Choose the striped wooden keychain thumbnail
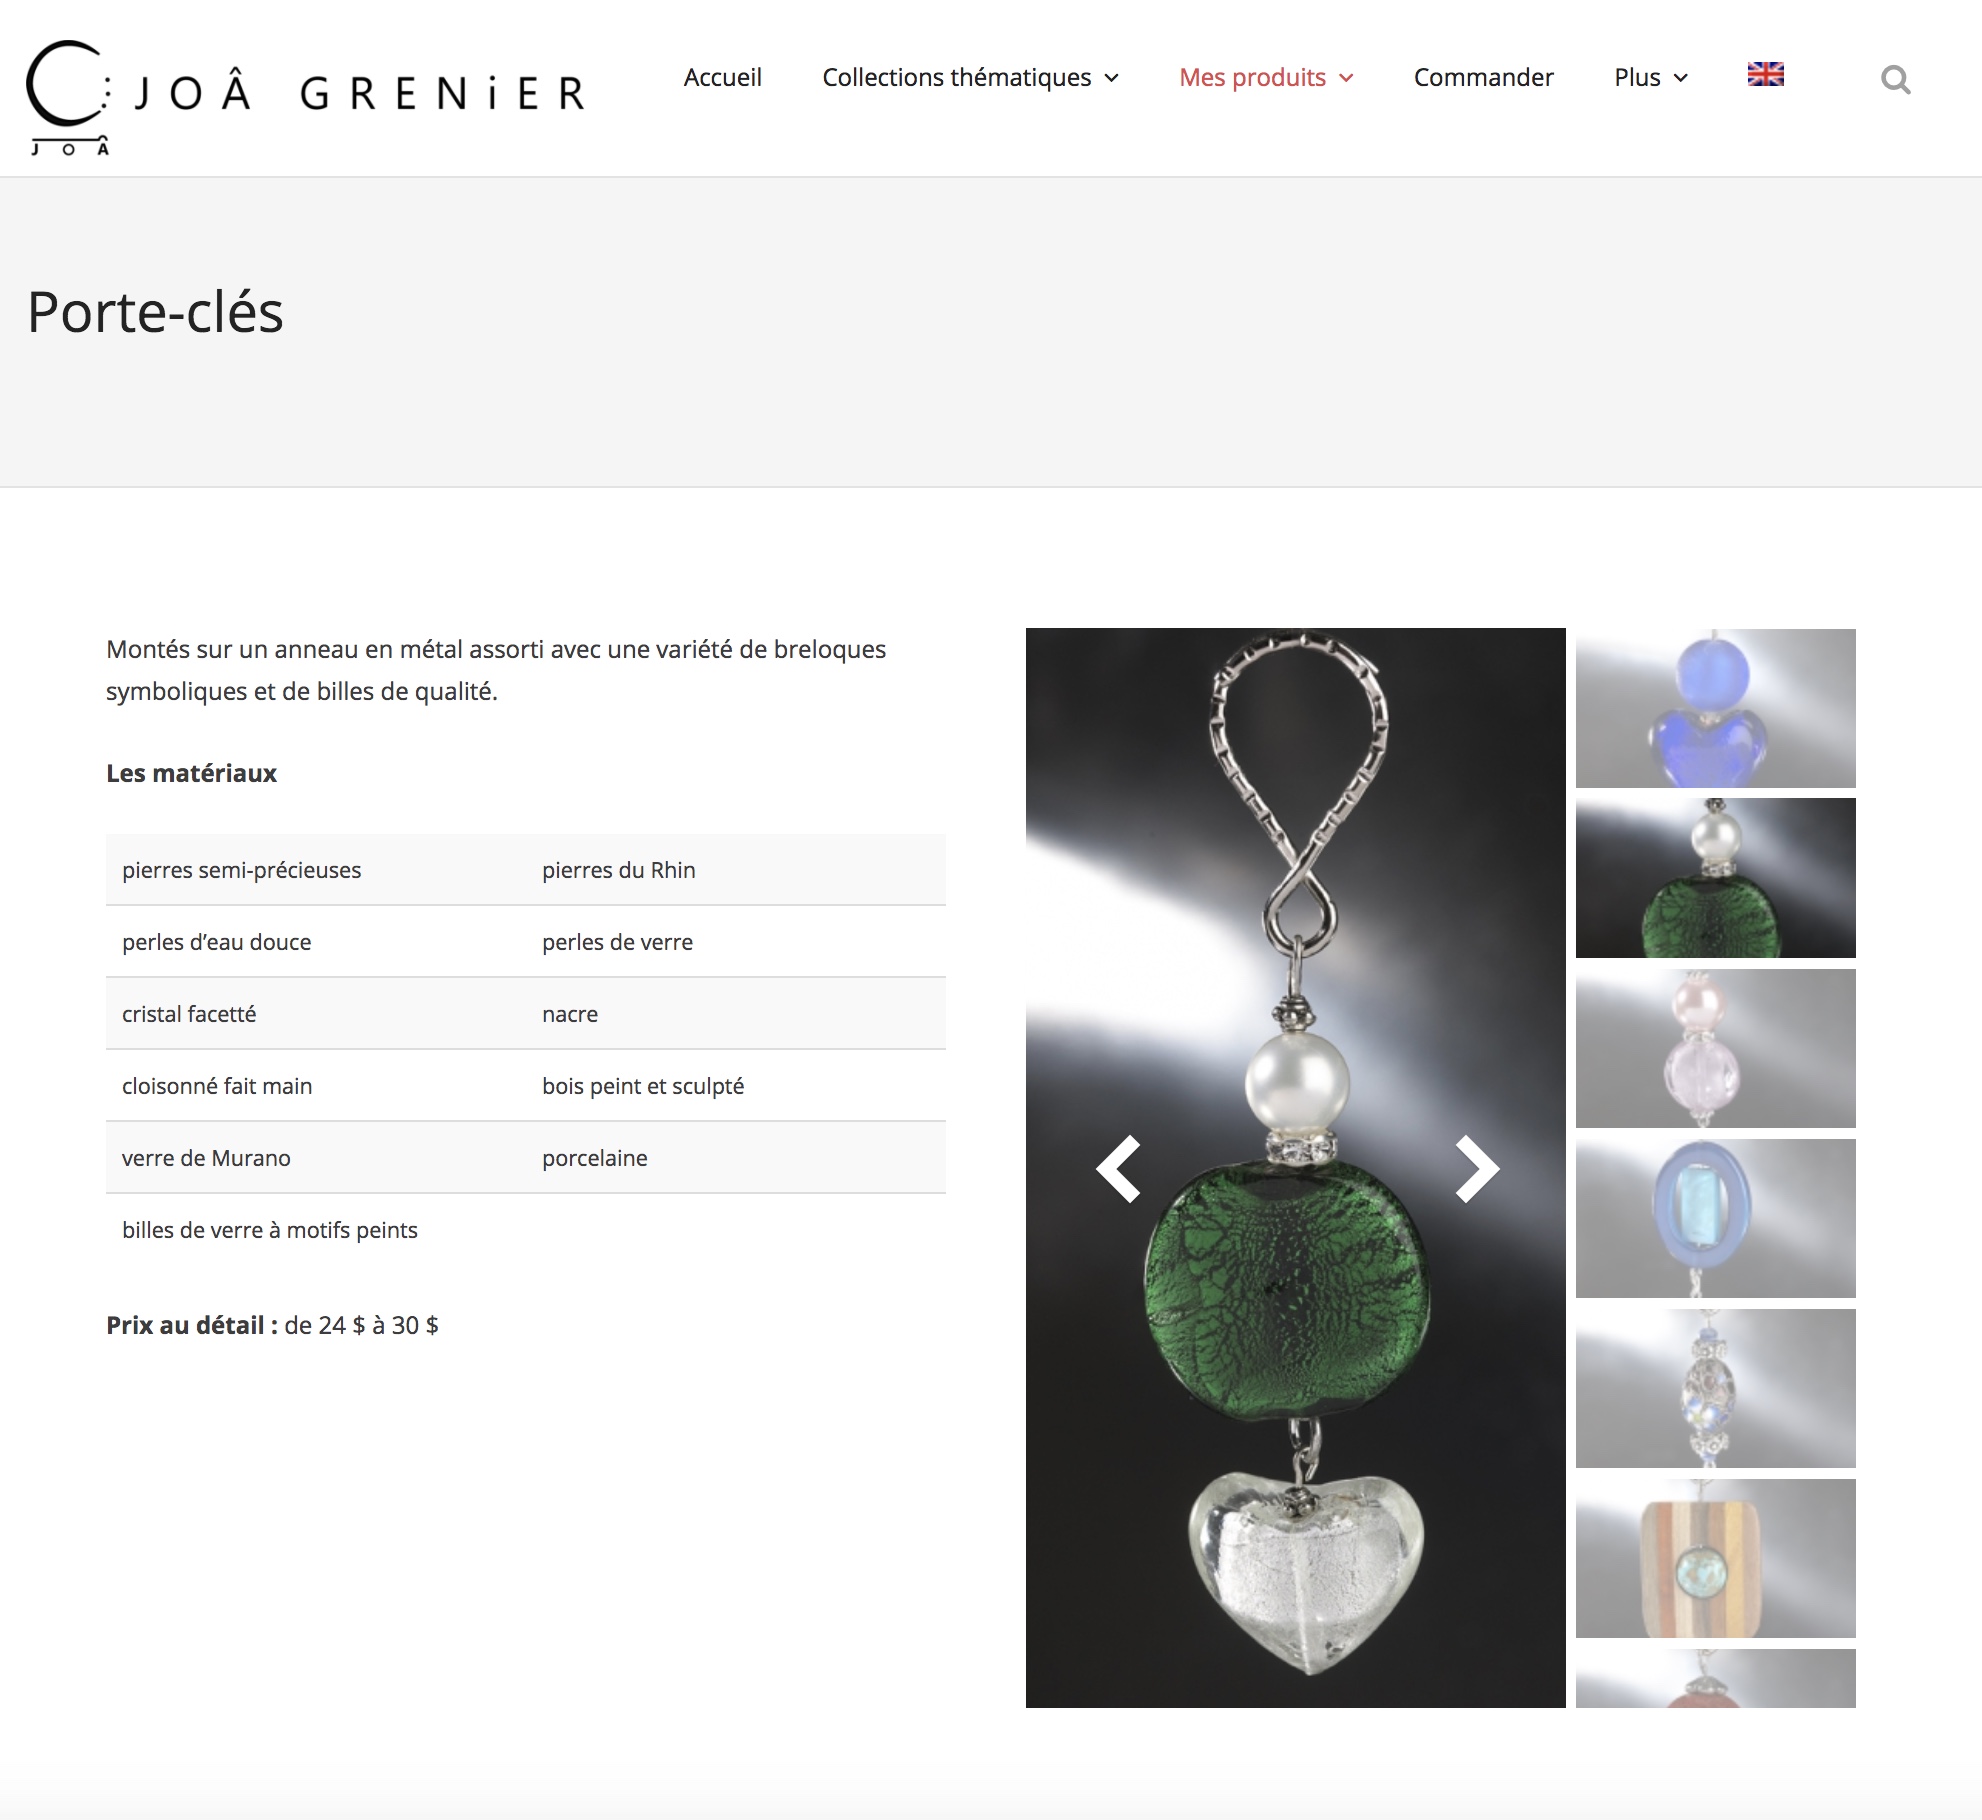Viewport: 1982px width, 1820px height. click(x=1715, y=1558)
